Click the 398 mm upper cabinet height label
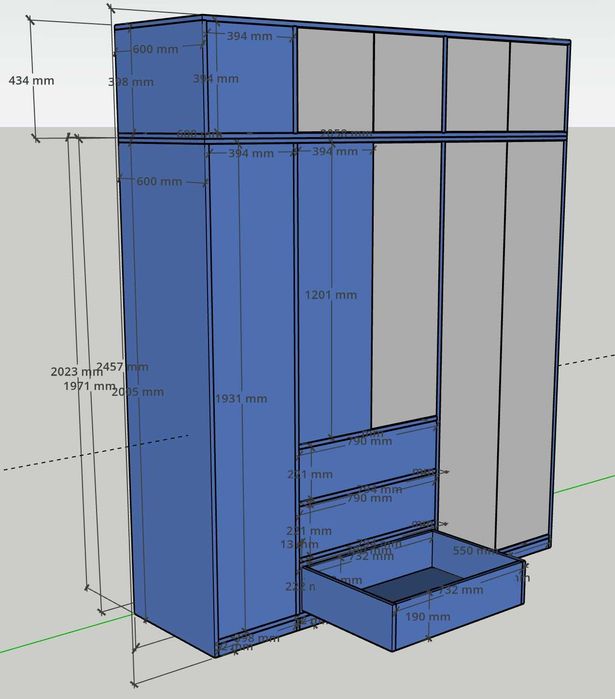 pyautogui.click(x=131, y=82)
